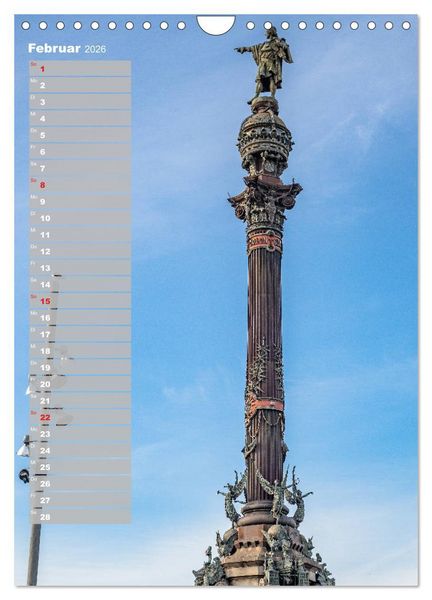
Task: Select the date row for day 25
Action: (x=80, y=467)
